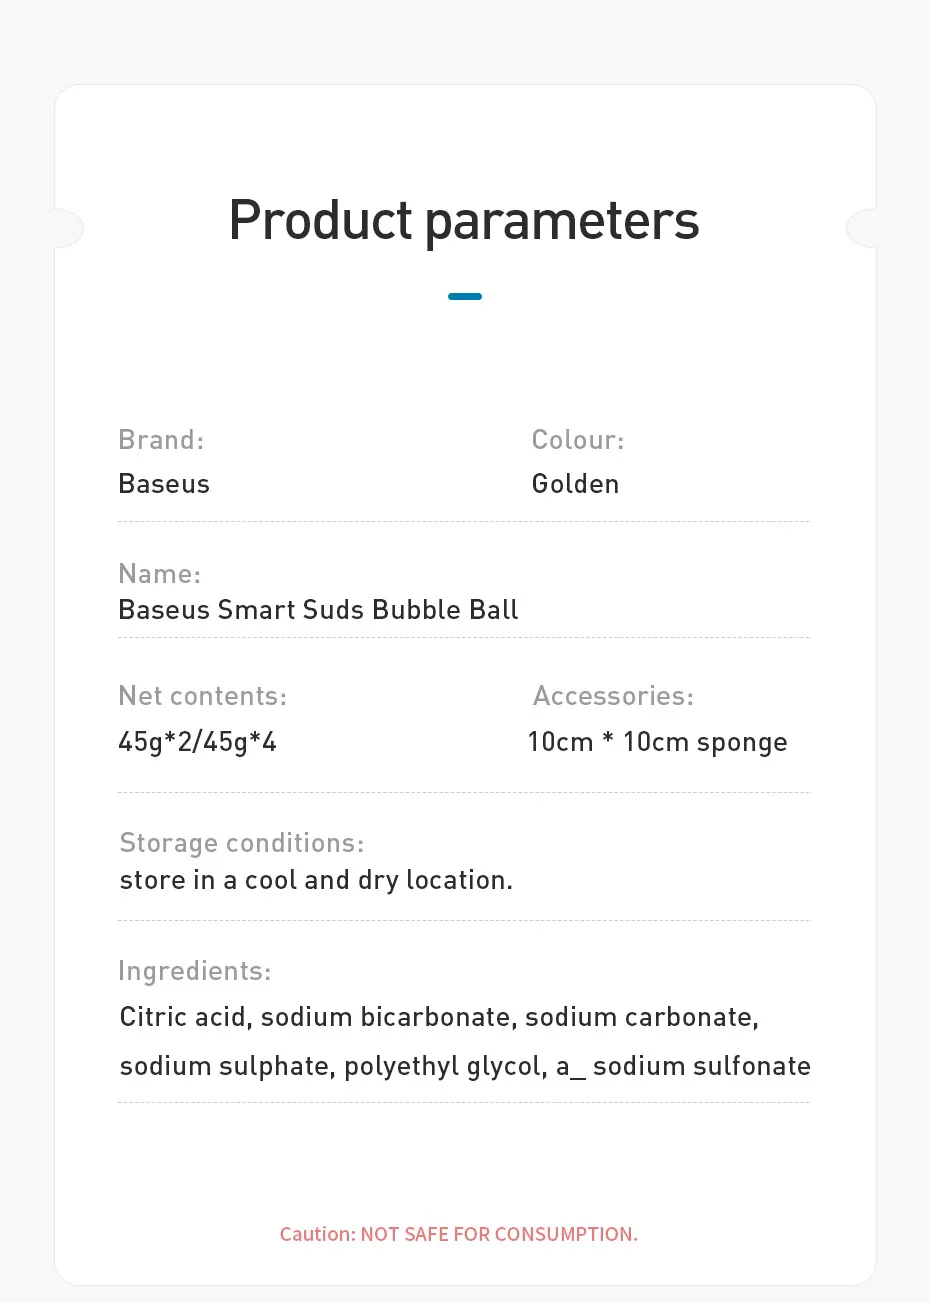Select the Storage conditions label

(x=242, y=844)
